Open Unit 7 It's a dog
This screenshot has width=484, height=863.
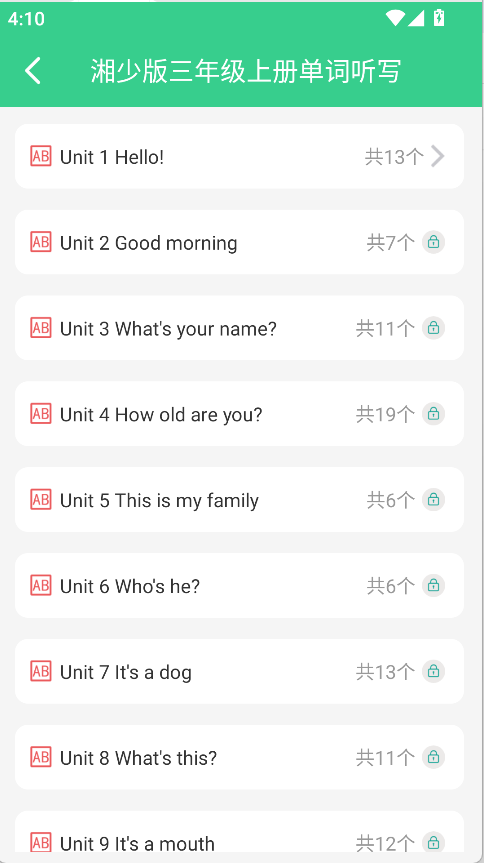point(239,671)
